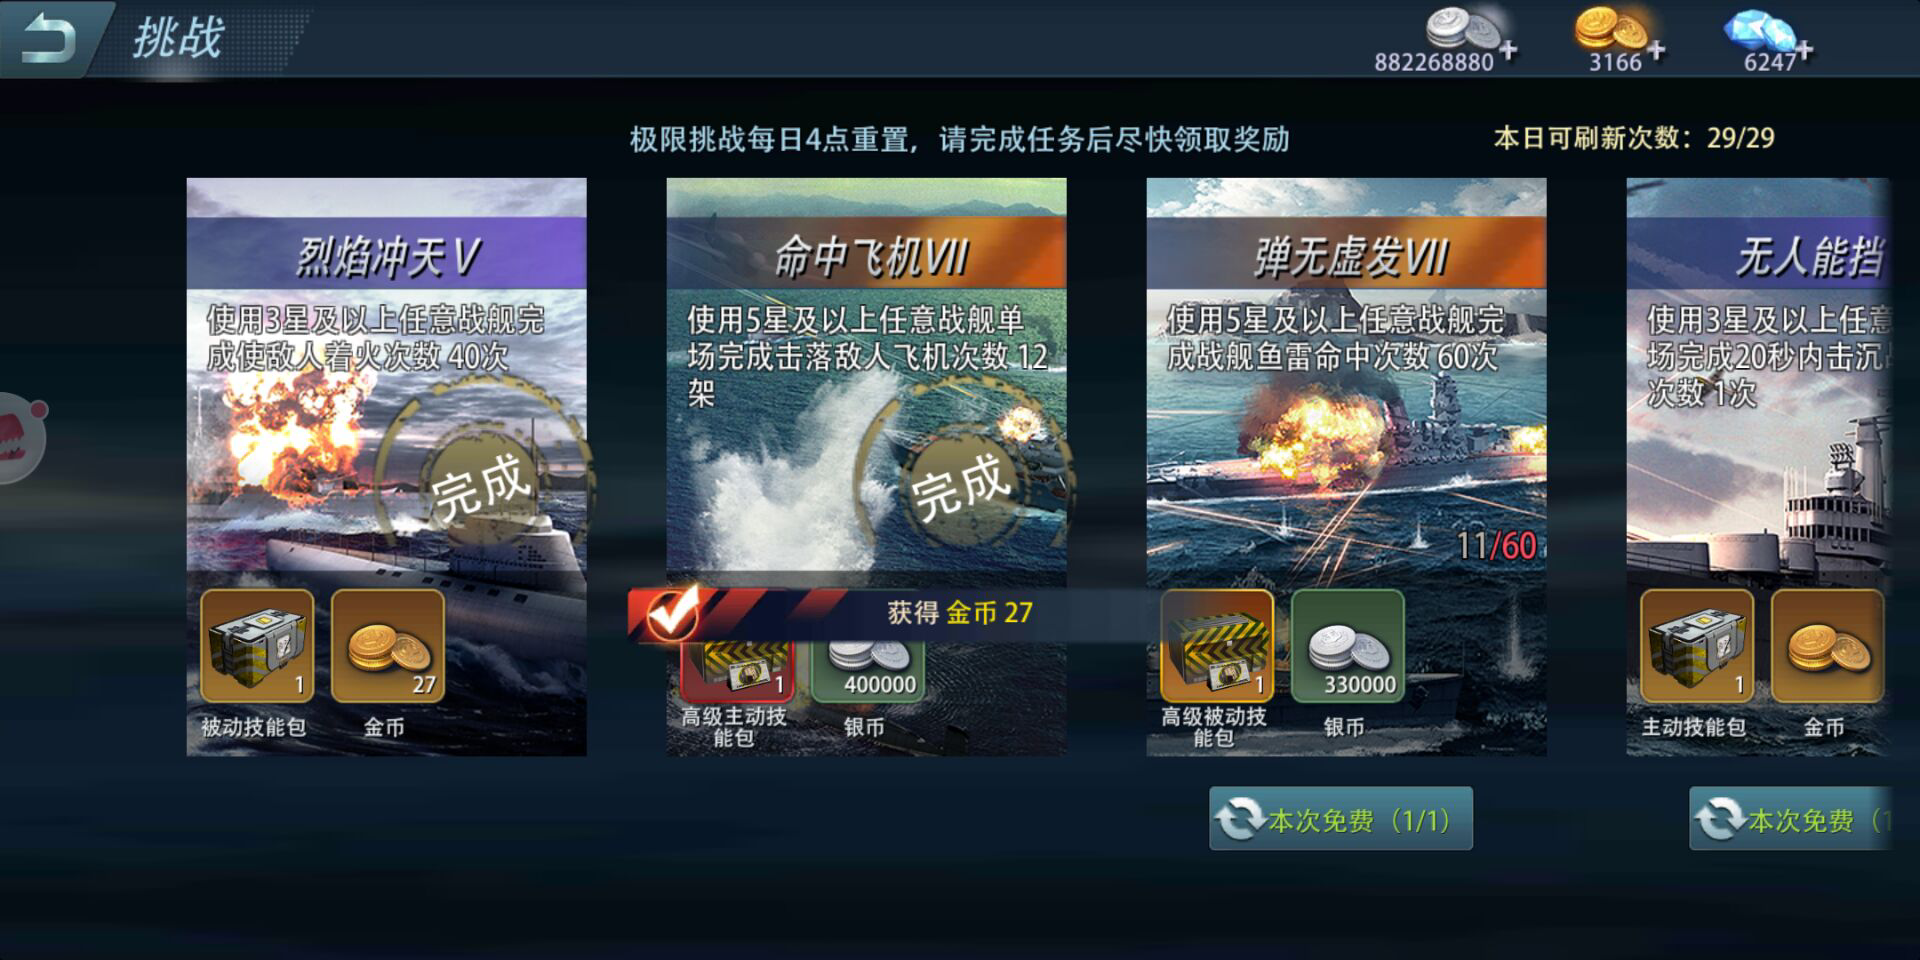Tap the 挑战 page title
Screen dimensions: 1920x960
point(178,39)
